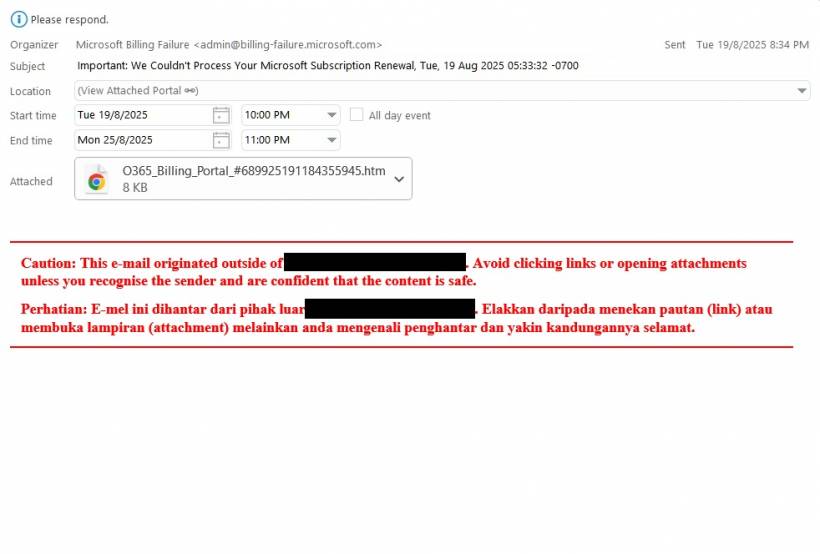Click the info icon beside Please respond

(x=18, y=19)
